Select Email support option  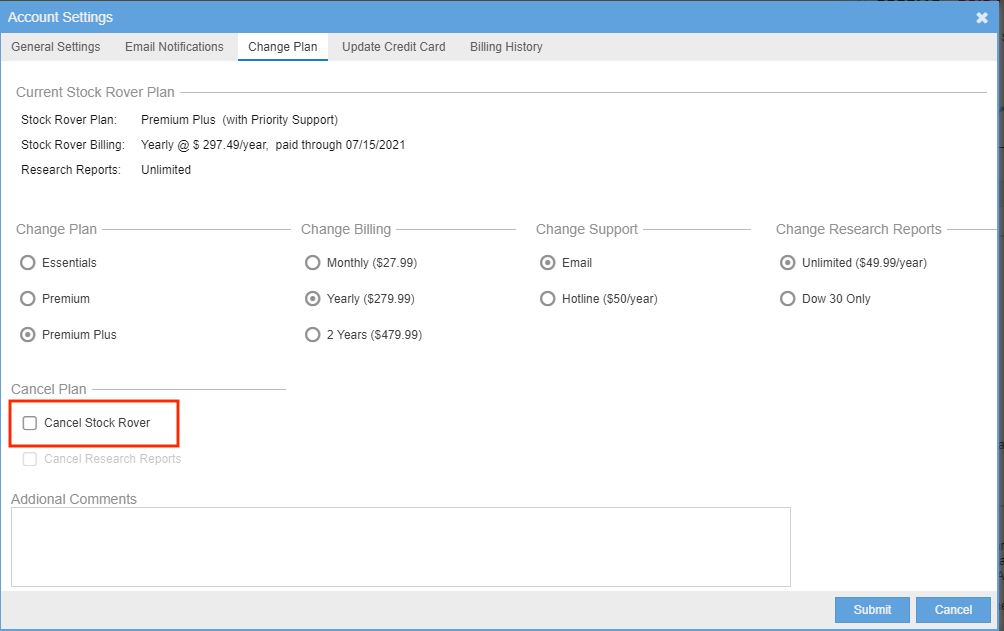(547, 263)
